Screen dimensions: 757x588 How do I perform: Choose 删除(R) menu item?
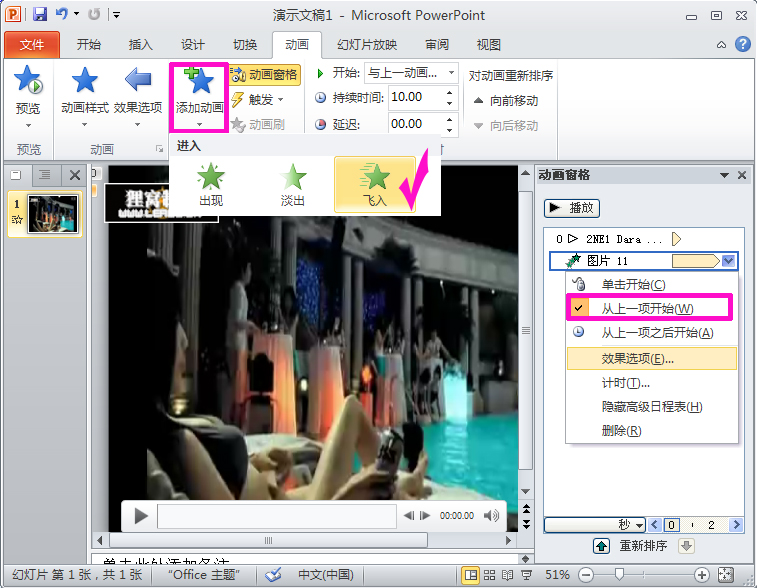(652, 431)
